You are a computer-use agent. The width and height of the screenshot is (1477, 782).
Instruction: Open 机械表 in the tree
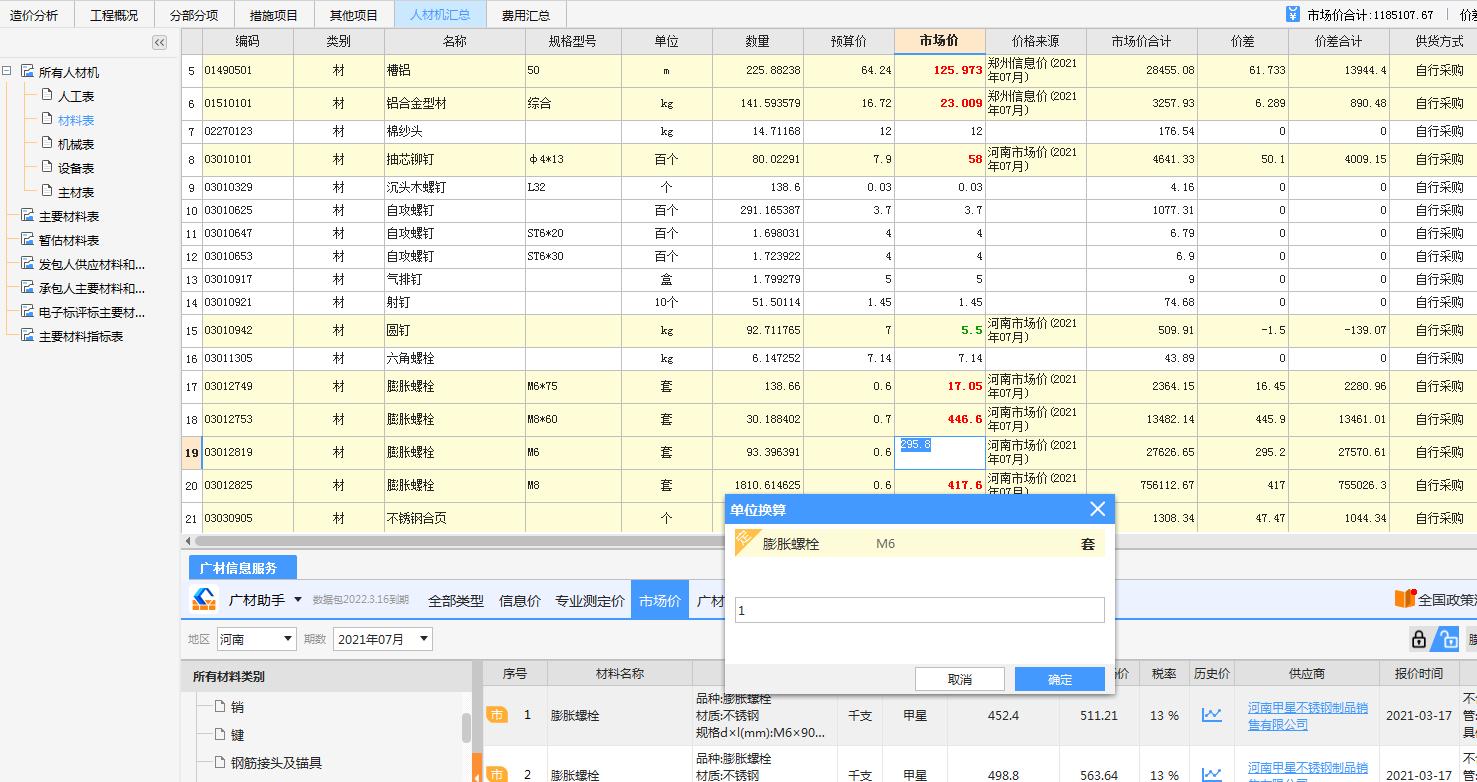point(76,145)
